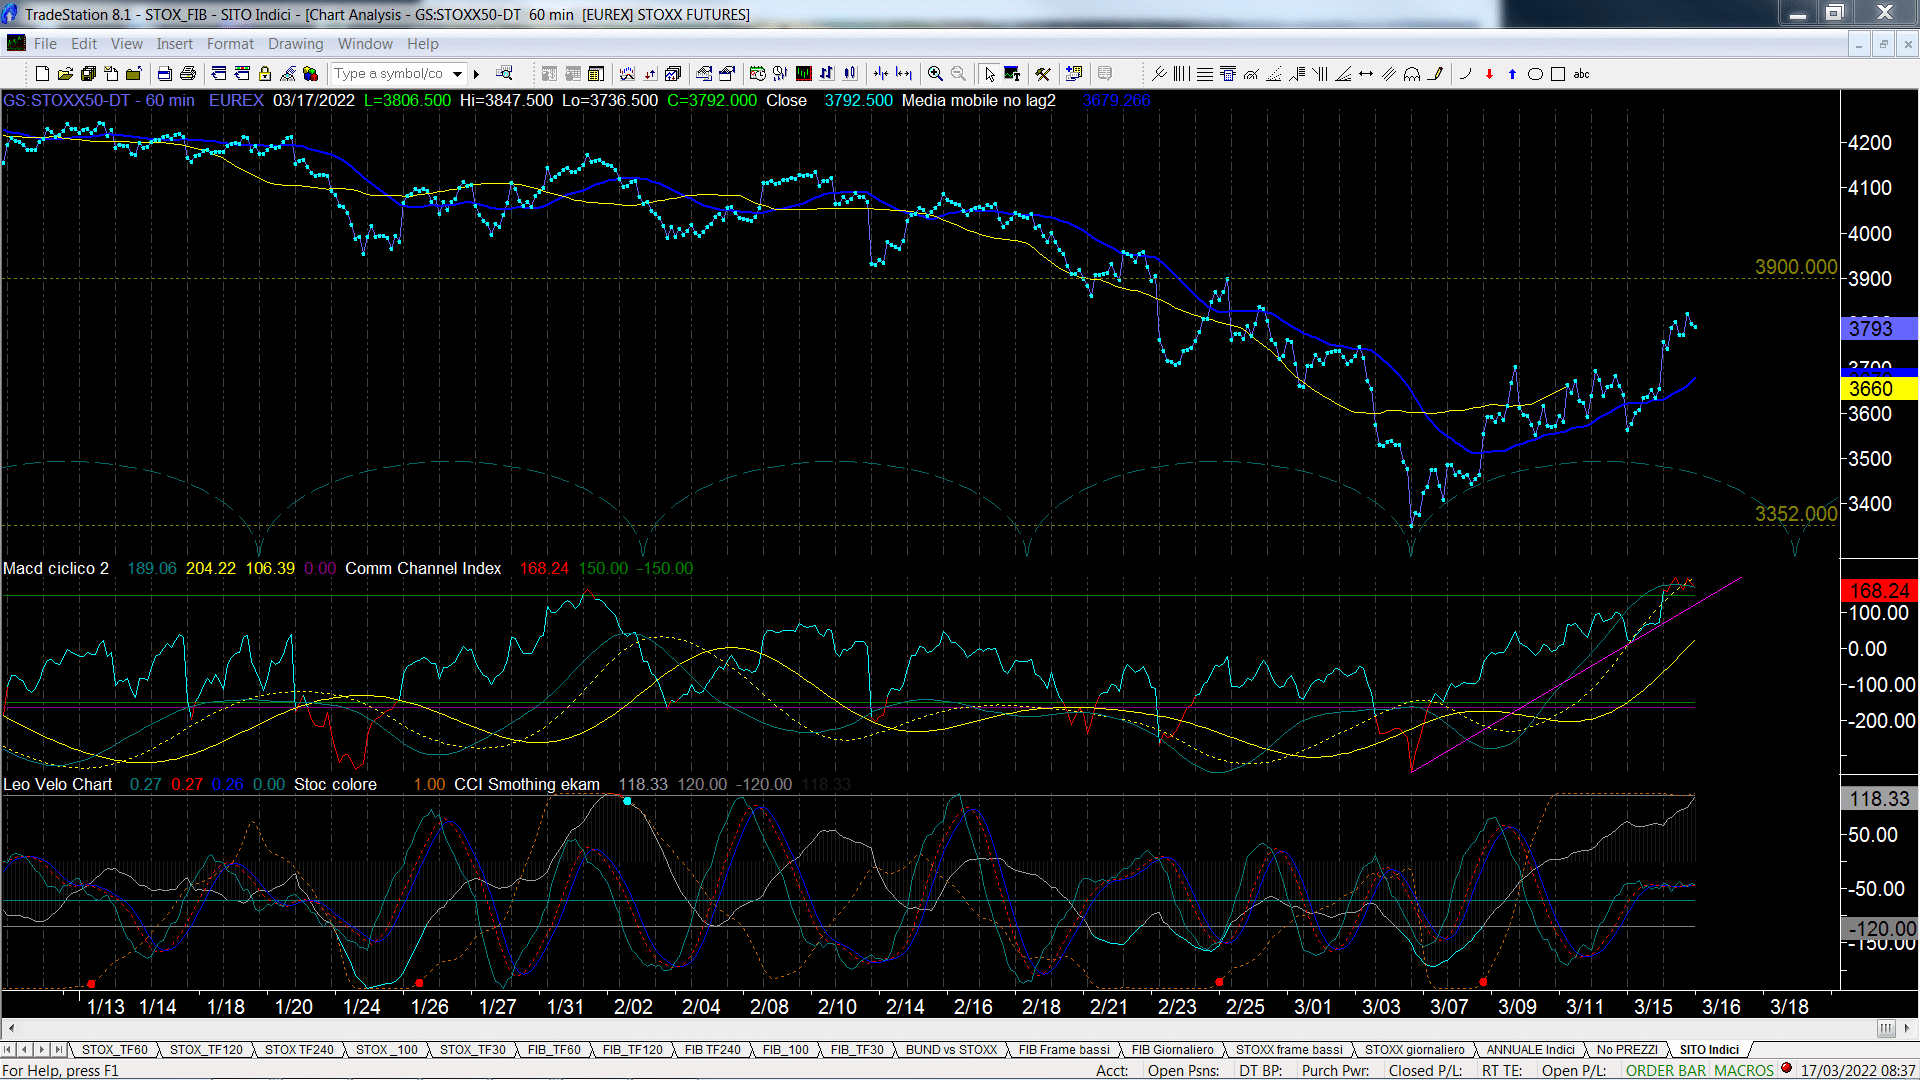Click the tab scroll first arrow

click(x=9, y=1049)
